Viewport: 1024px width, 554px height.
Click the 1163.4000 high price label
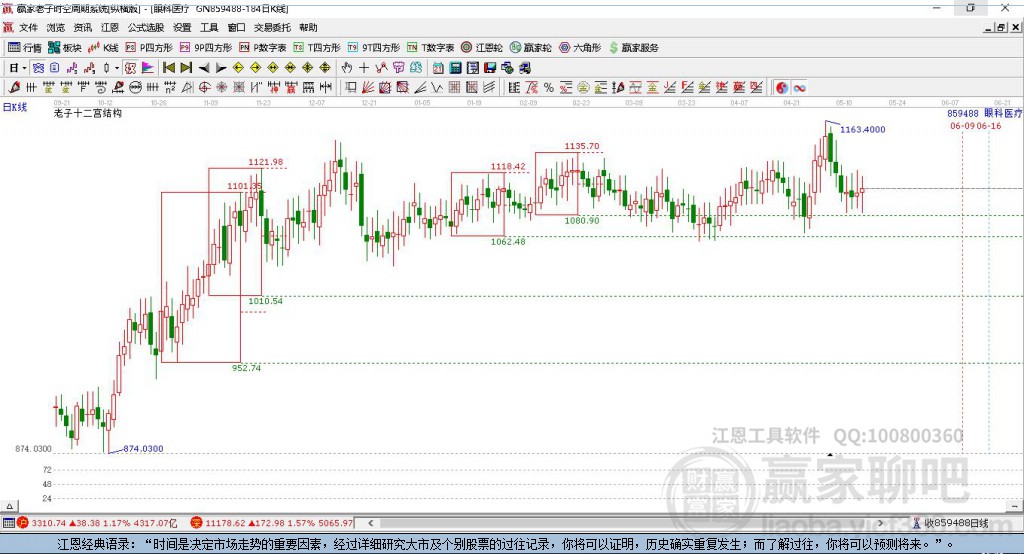tap(862, 129)
